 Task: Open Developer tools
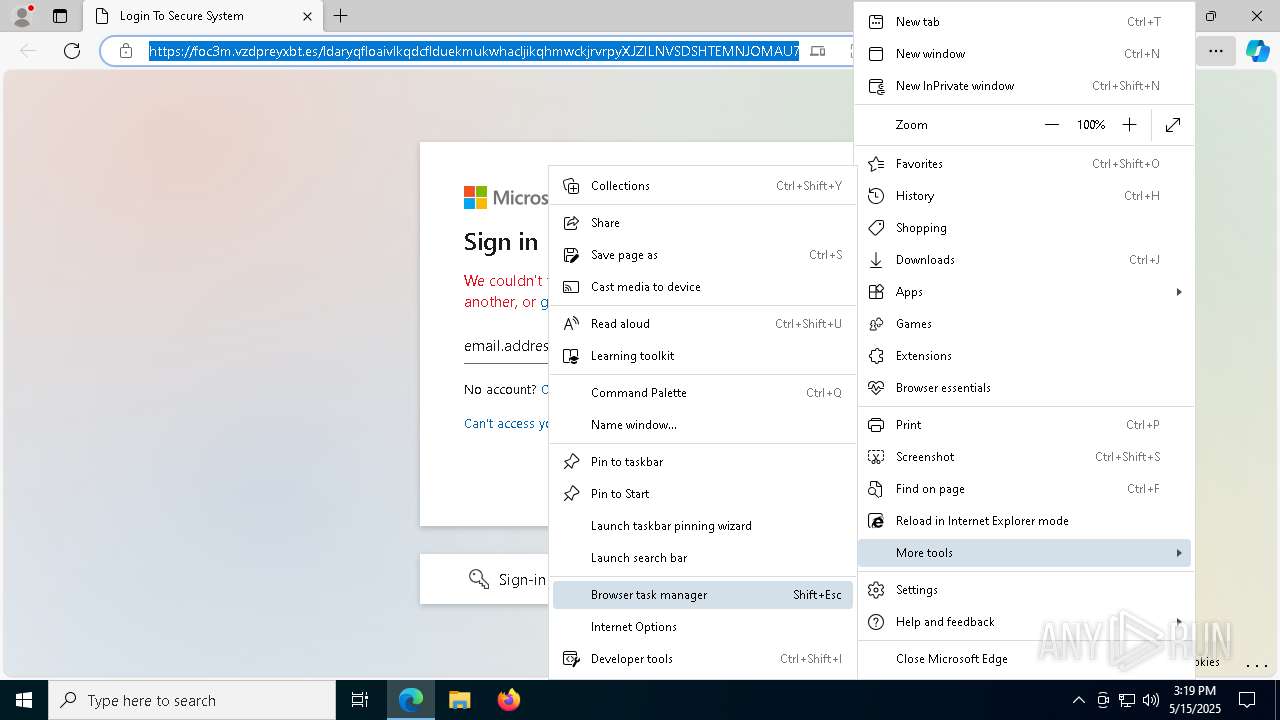(703, 659)
